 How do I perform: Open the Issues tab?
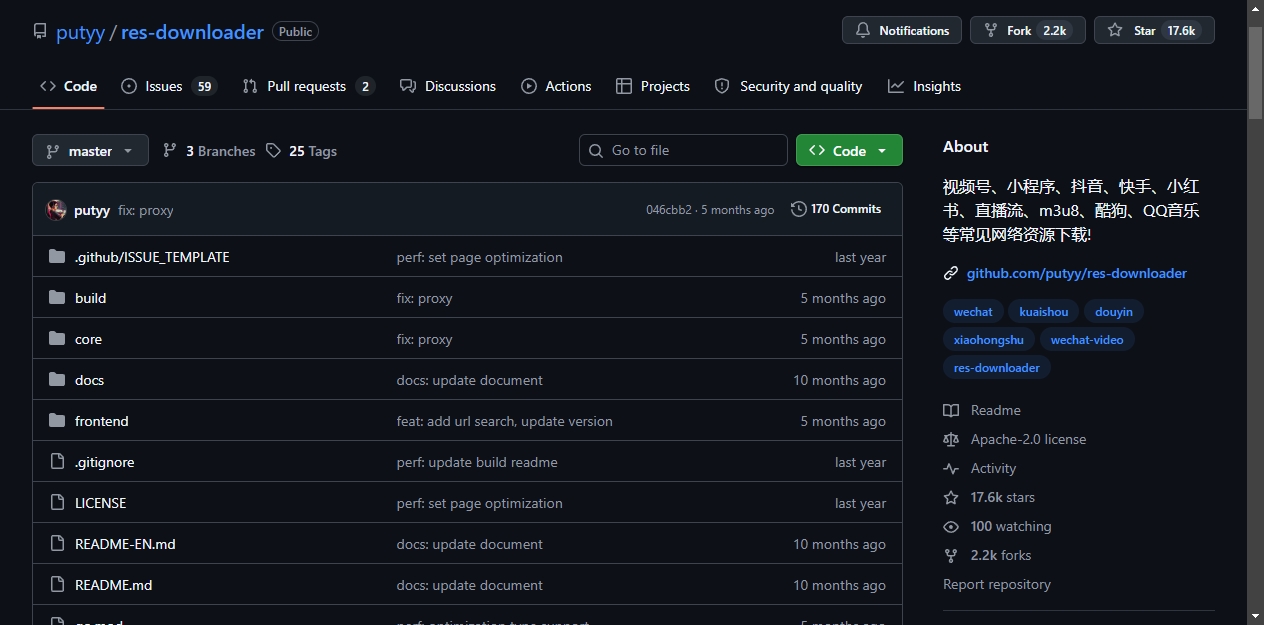pyautogui.click(x=169, y=86)
